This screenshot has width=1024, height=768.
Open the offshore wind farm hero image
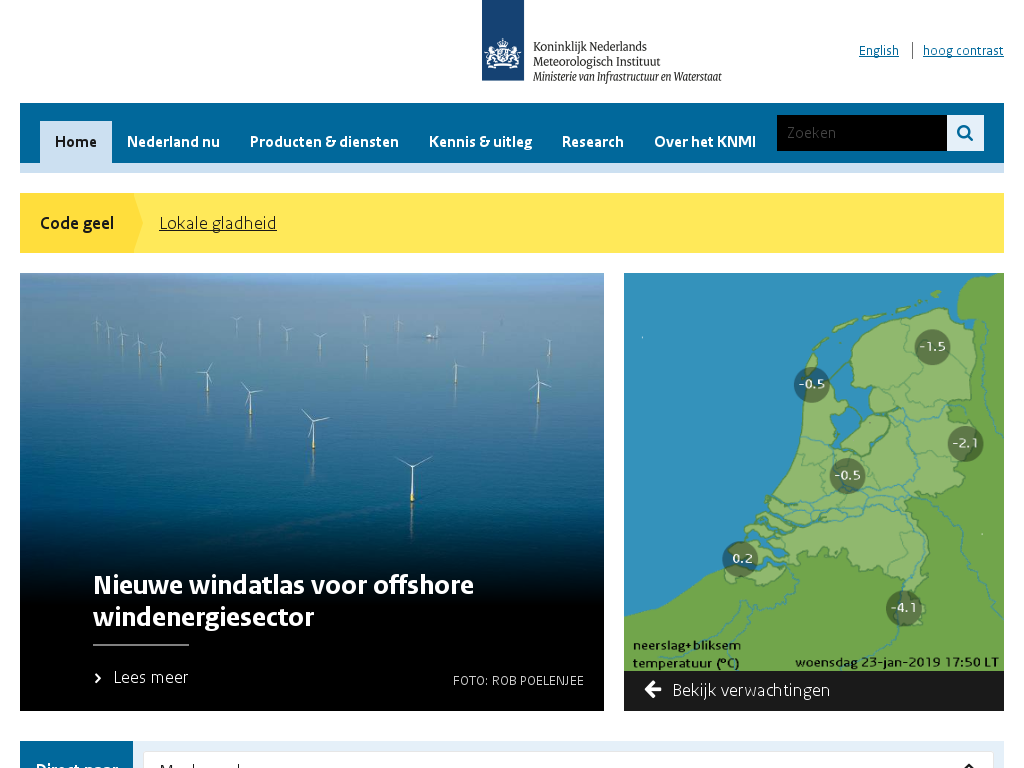point(311,420)
